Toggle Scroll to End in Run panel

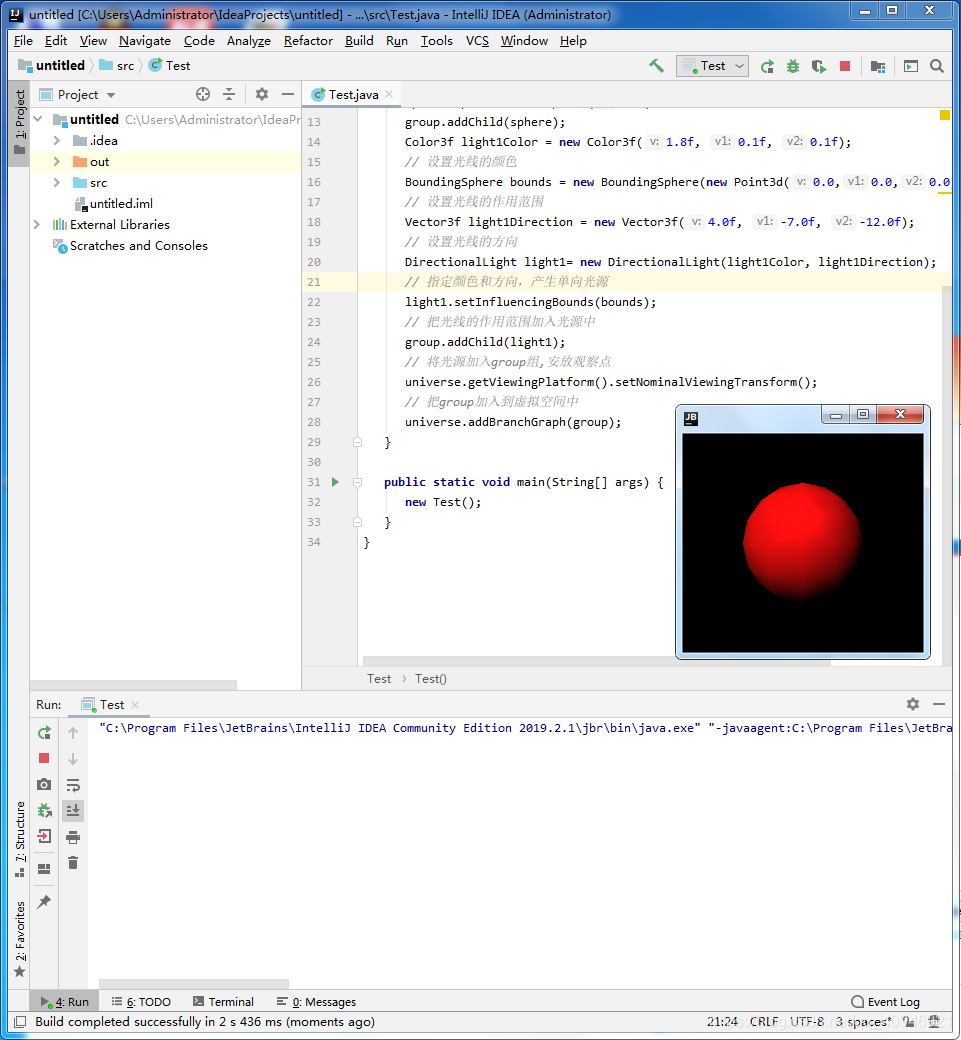pyautogui.click(x=73, y=811)
